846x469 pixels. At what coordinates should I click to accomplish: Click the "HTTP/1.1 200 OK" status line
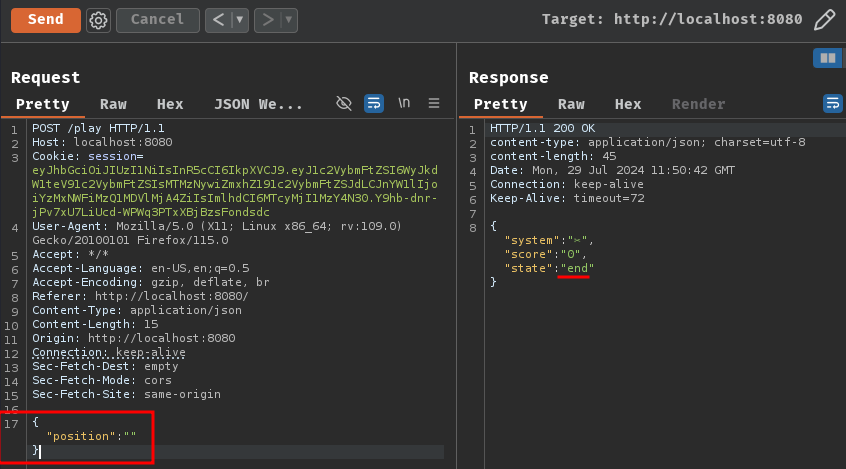[542, 128]
